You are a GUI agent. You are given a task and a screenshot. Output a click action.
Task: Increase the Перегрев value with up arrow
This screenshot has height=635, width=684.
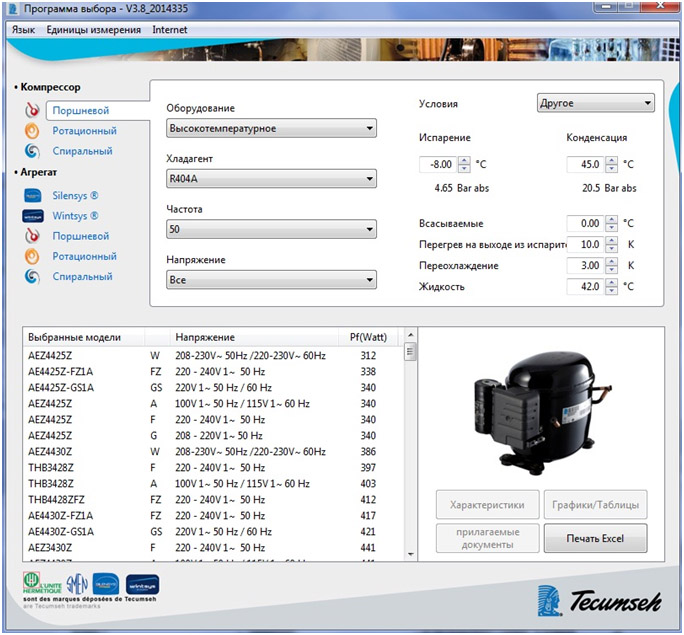(612, 240)
